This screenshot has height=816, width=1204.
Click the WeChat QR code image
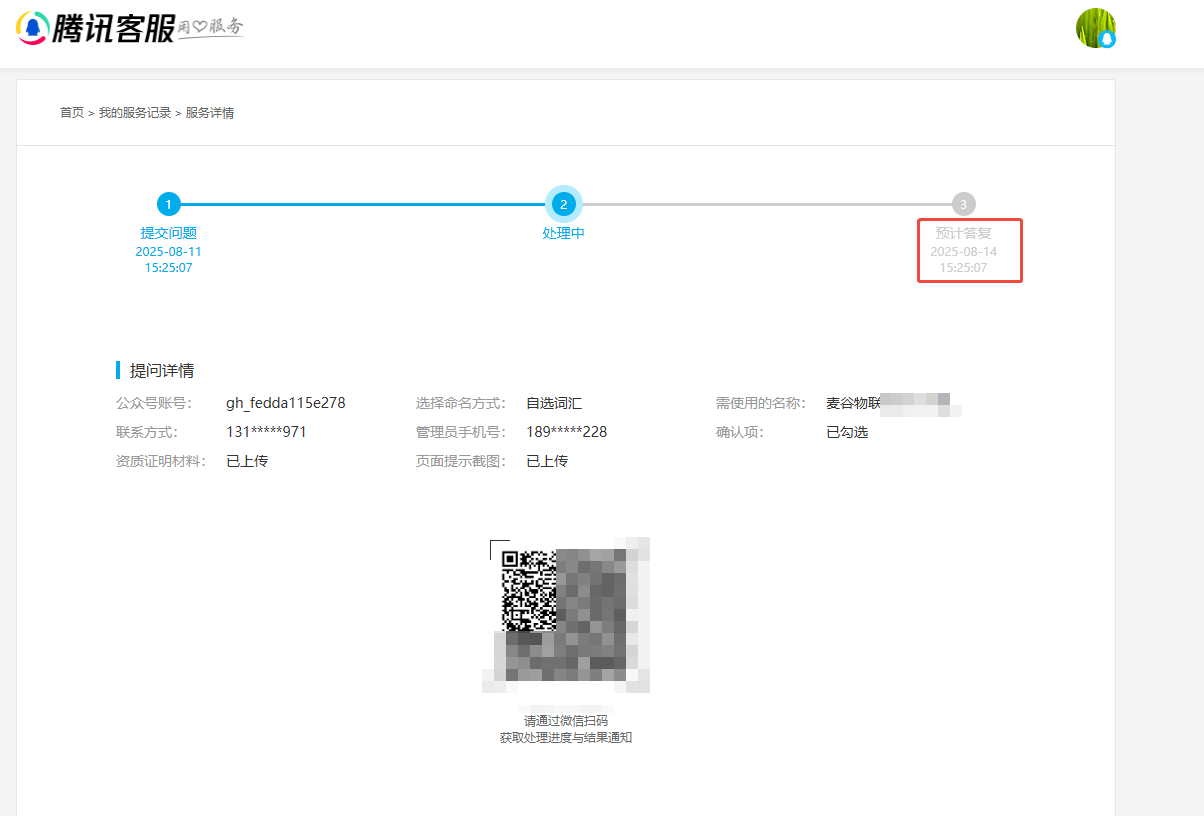(x=566, y=615)
